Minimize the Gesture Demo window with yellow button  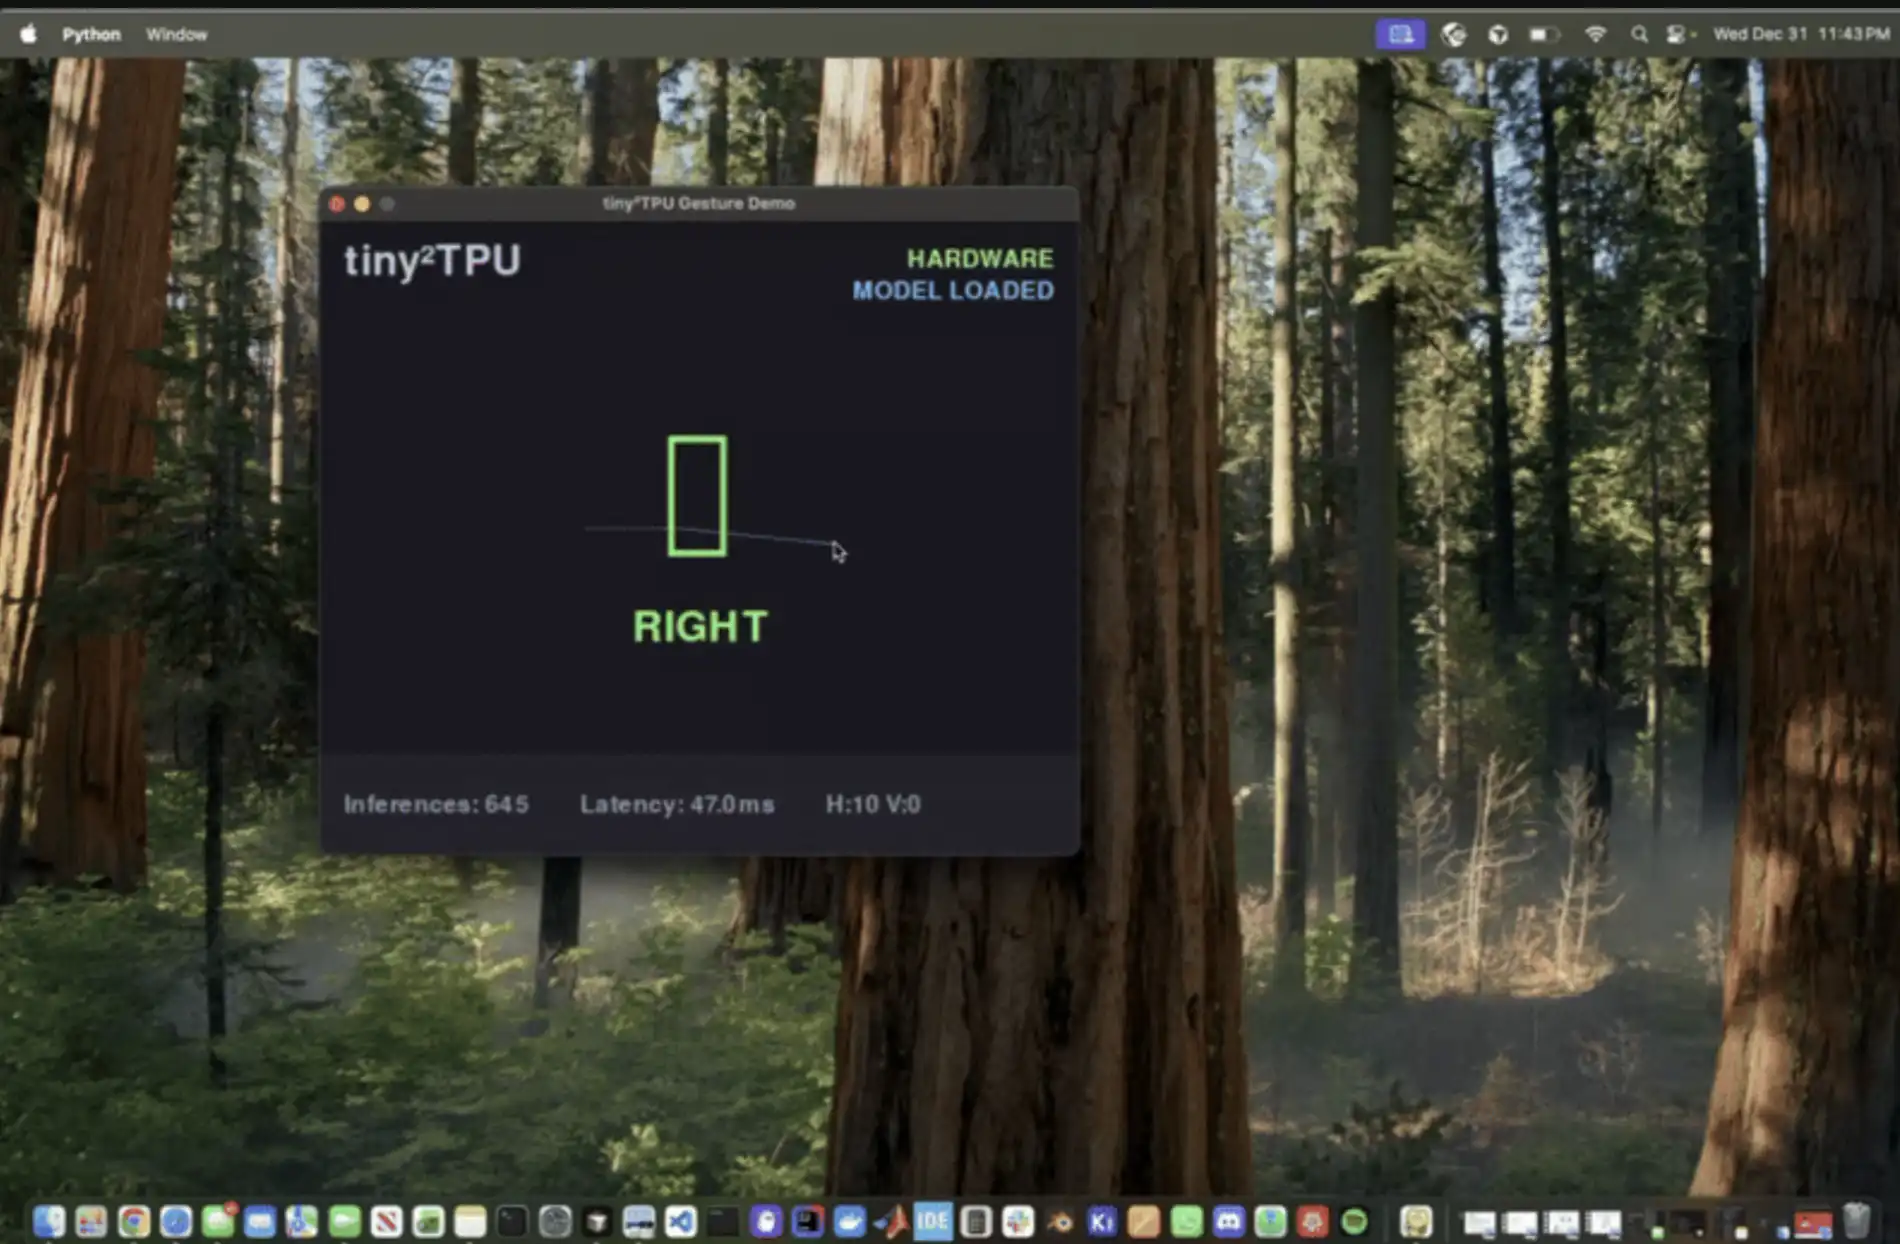point(362,204)
